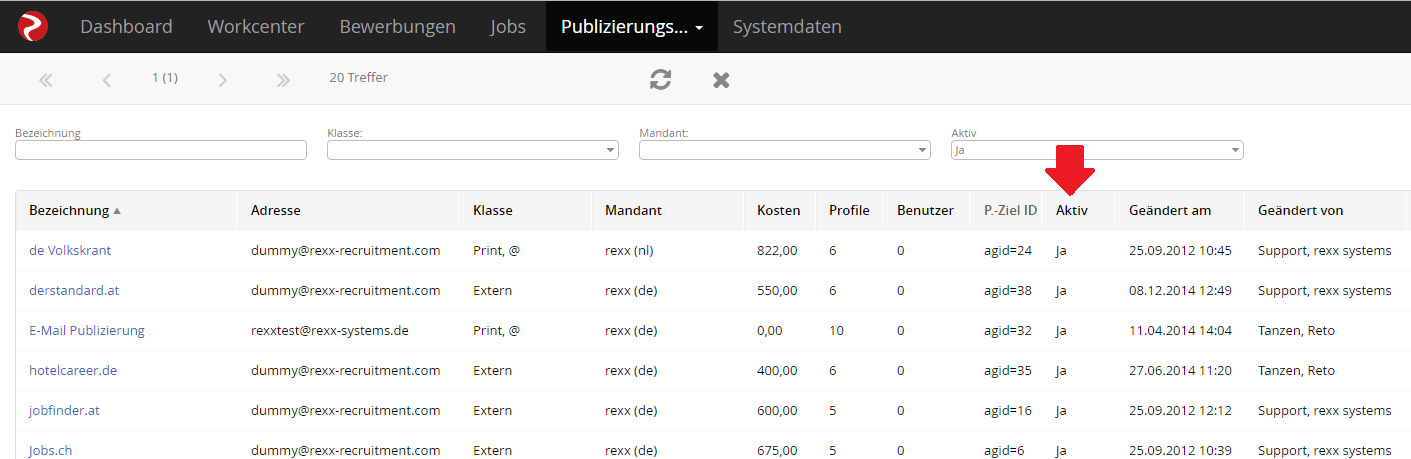Sort by Geändert am column
Screen dimensions: 1411x459
coord(1170,210)
